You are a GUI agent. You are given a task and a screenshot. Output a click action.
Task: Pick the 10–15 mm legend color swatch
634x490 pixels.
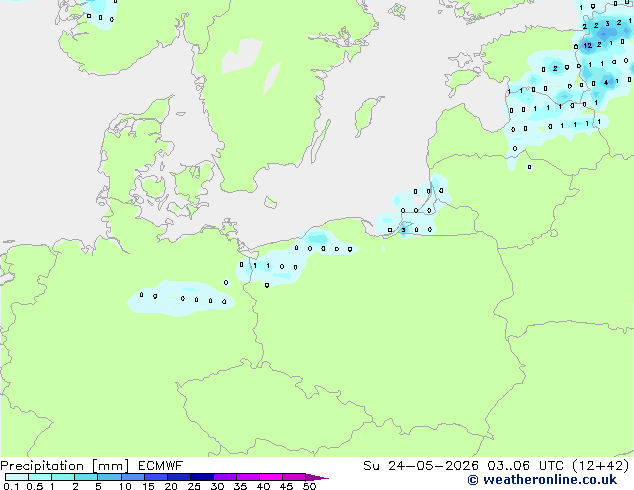pos(132,477)
